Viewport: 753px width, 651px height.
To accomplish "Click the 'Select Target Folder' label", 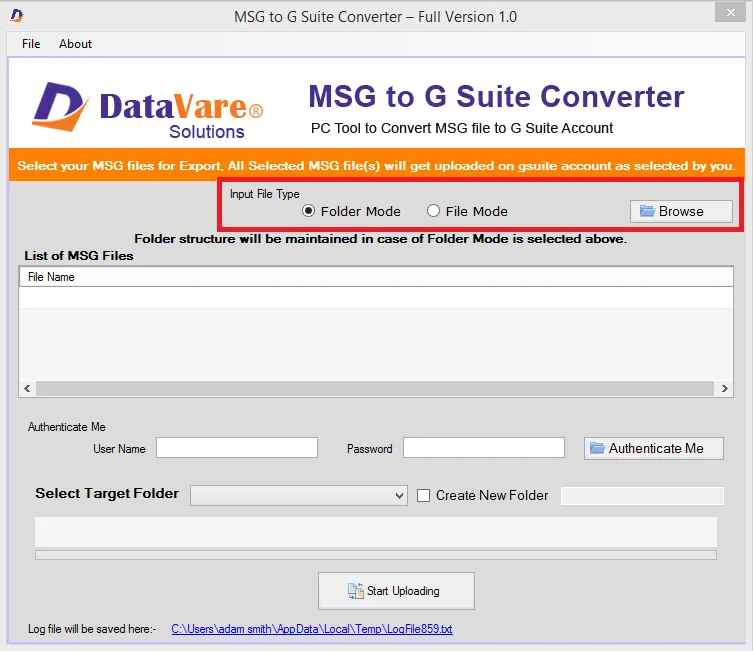I will (x=107, y=494).
